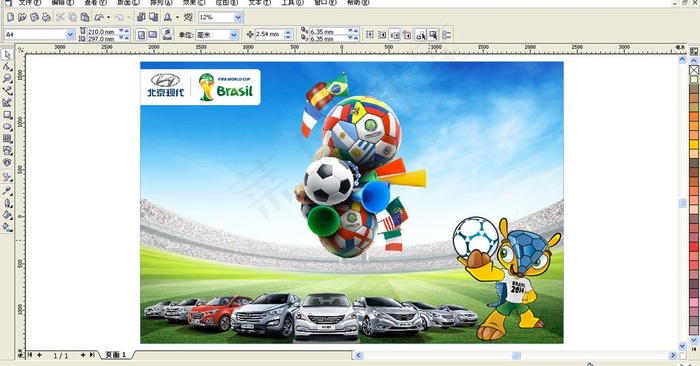
Task: Click the Open folder icon in toolbar
Action: tap(22, 17)
